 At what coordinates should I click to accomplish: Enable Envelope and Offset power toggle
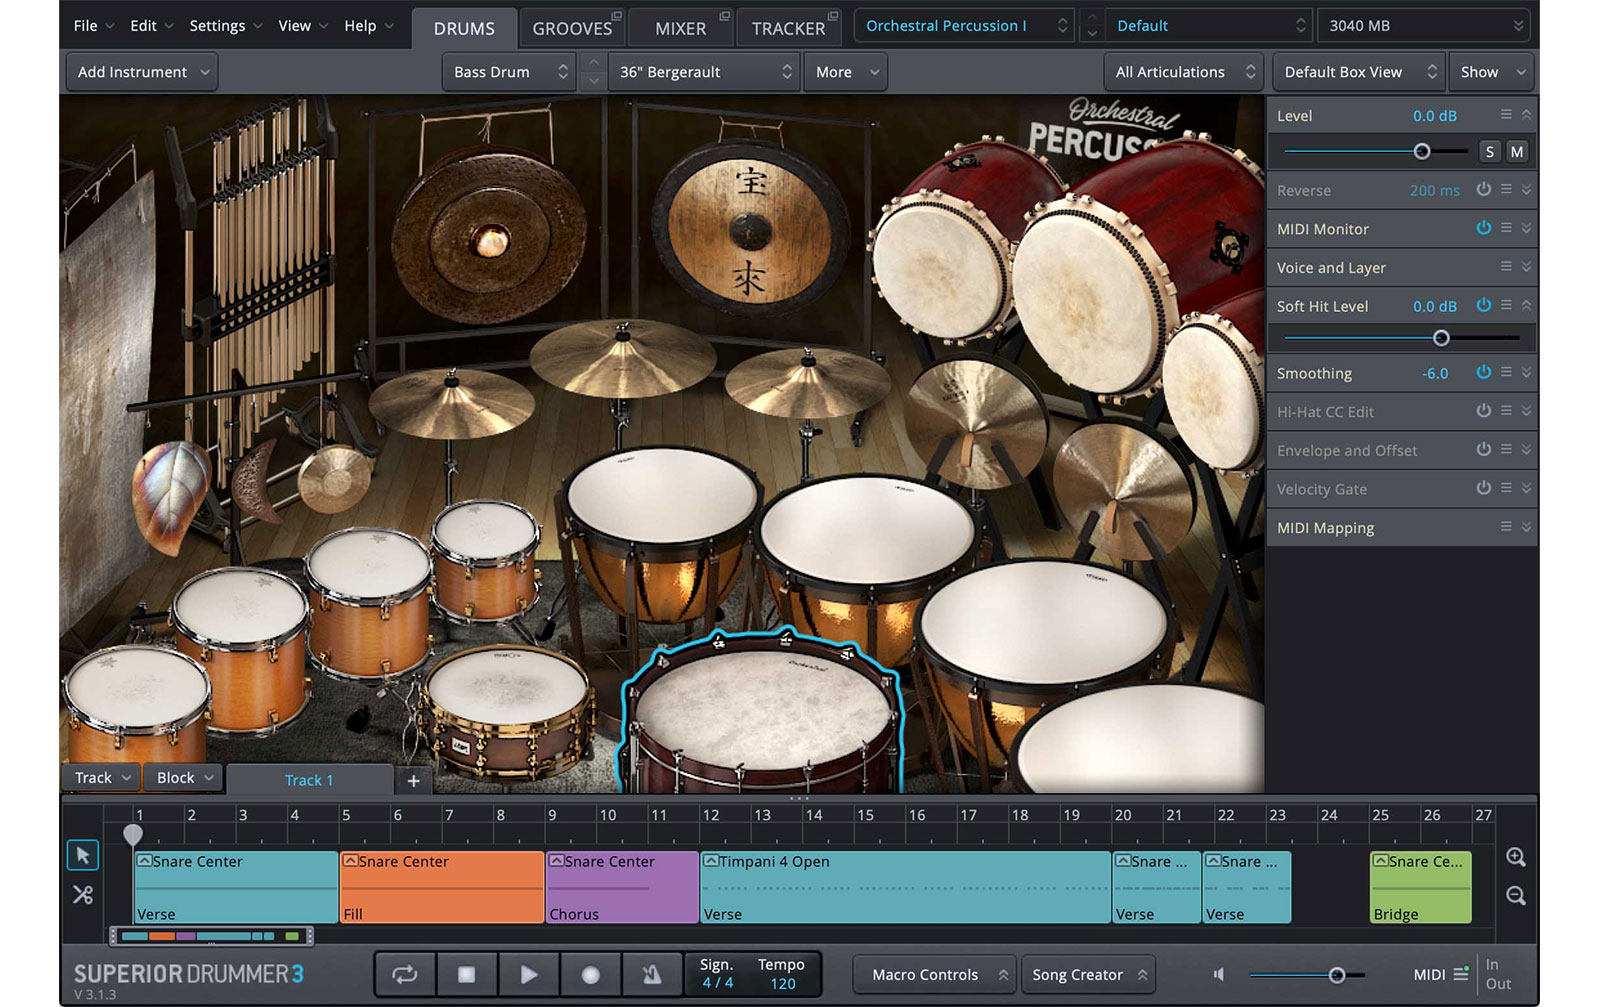[1483, 449]
